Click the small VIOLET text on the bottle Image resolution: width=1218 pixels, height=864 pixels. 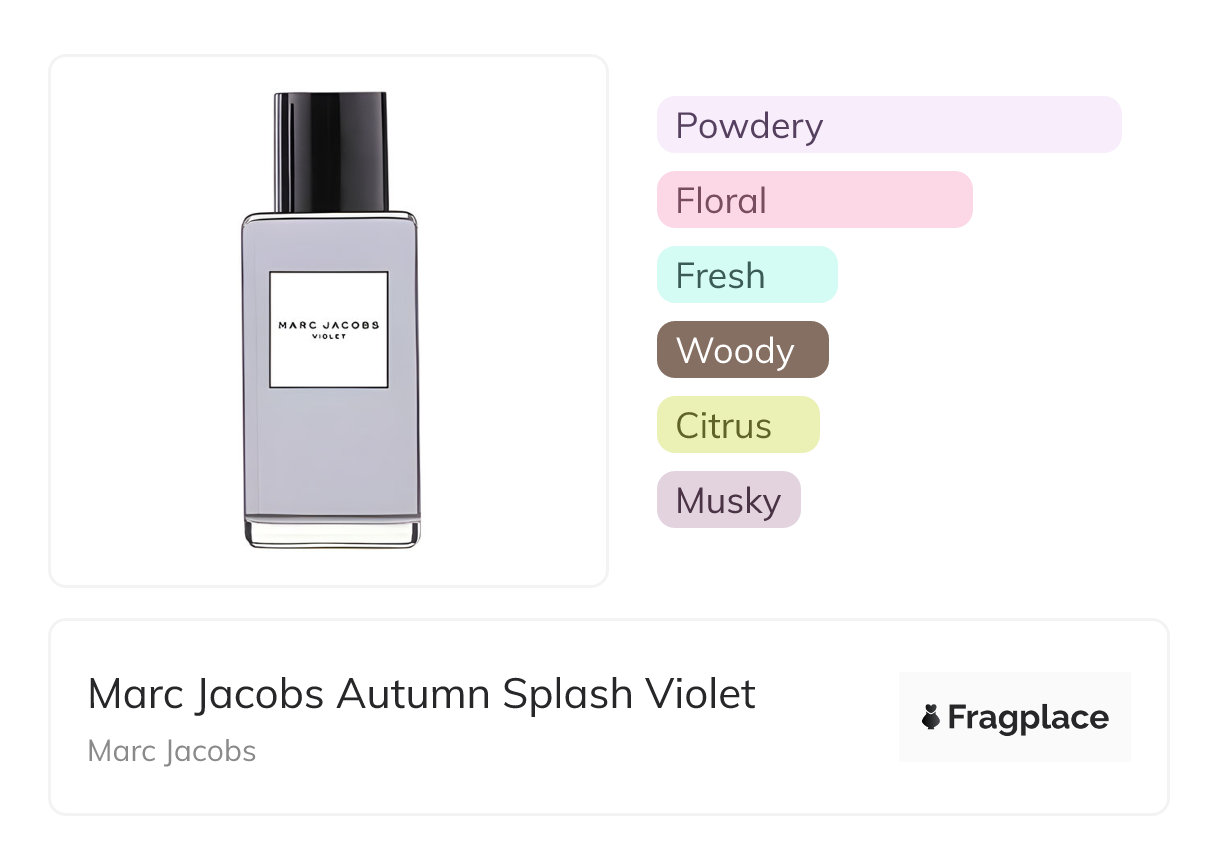[328, 337]
